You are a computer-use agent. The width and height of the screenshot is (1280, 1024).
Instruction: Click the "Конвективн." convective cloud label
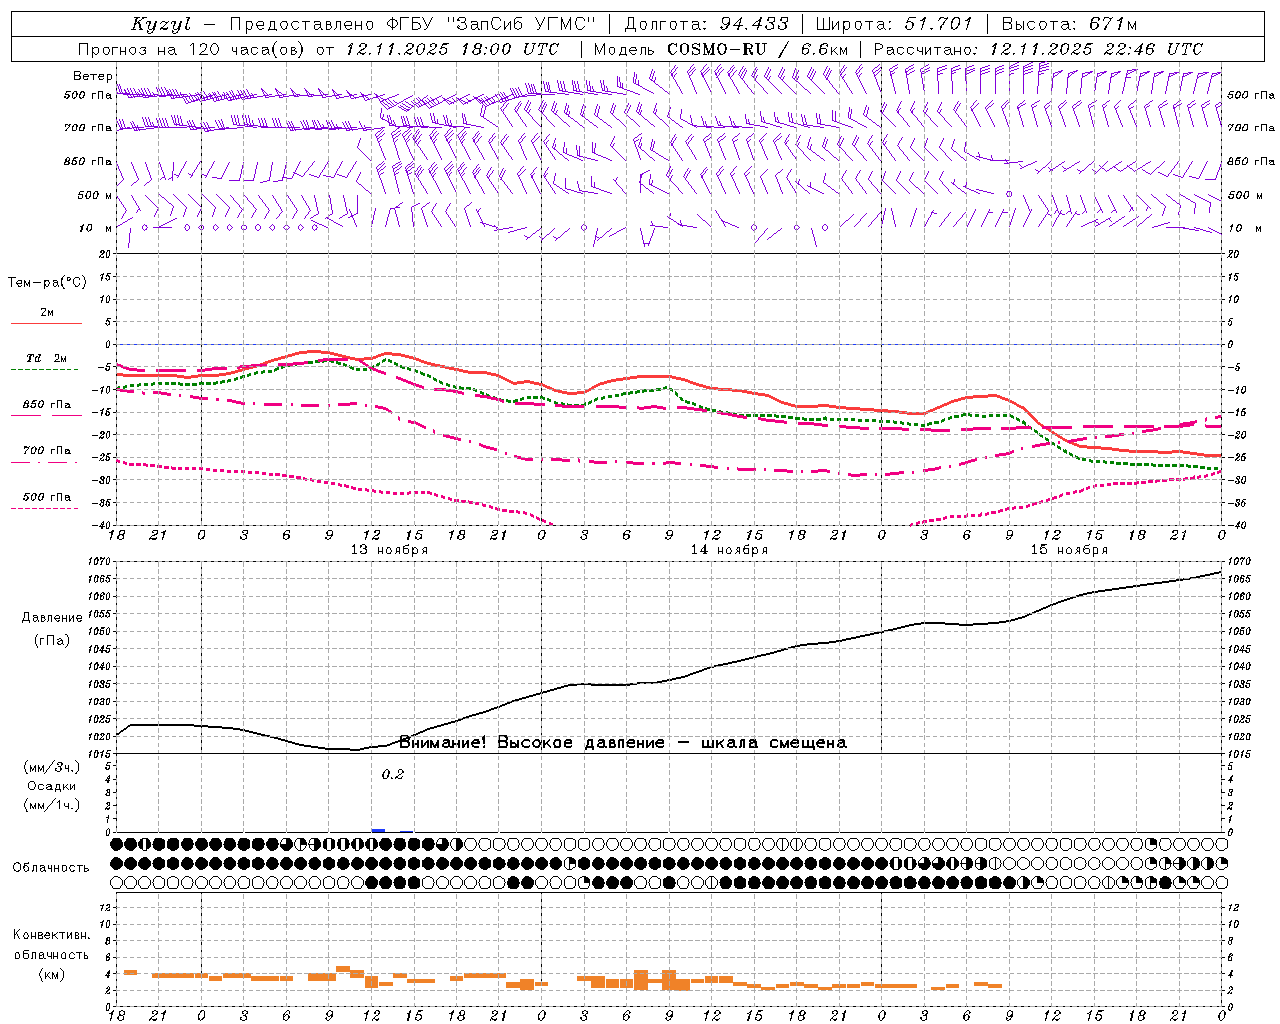(51, 935)
